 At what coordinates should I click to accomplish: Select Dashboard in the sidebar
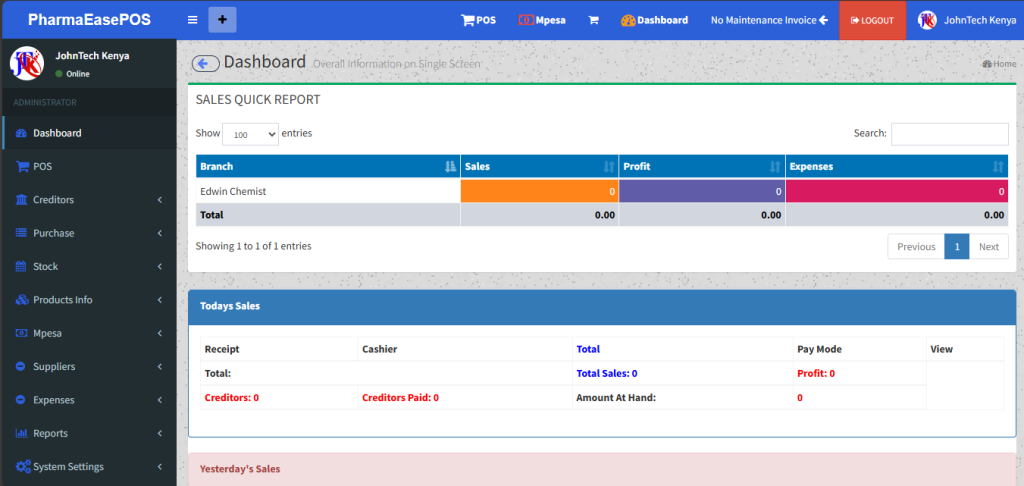57,133
